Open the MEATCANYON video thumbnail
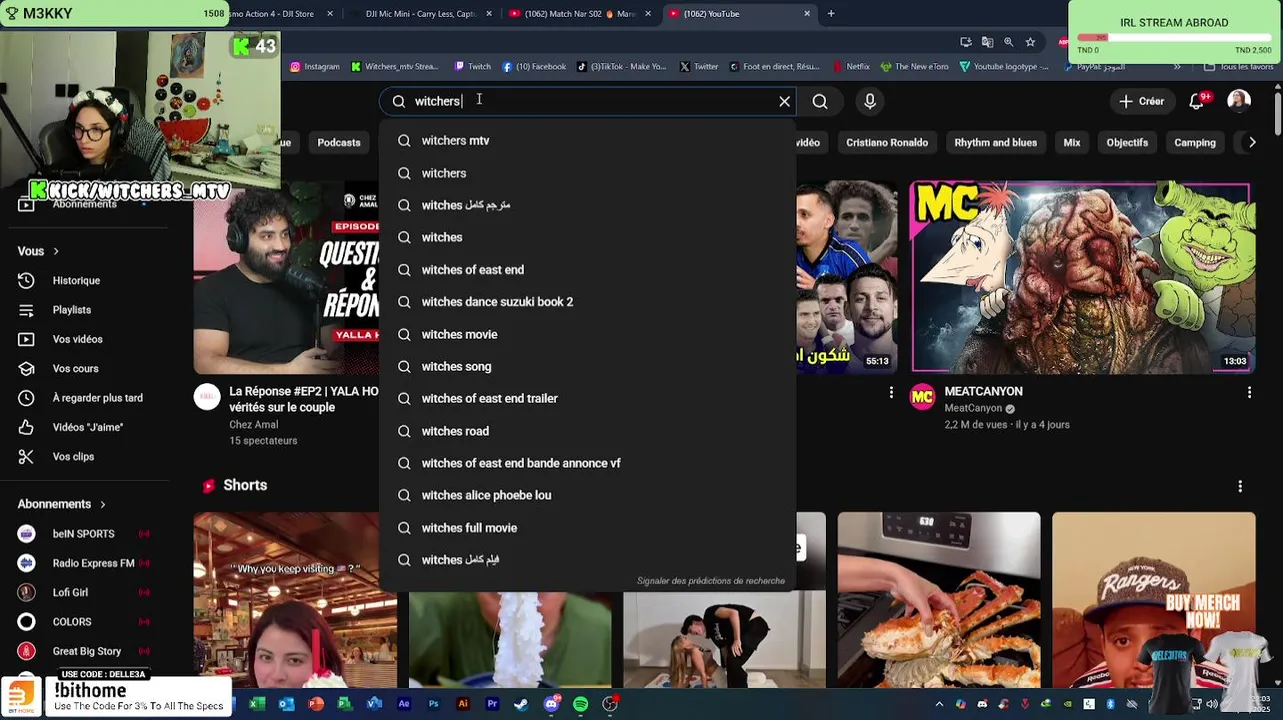The height and width of the screenshot is (720, 1283). click(x=1081, y=278)
